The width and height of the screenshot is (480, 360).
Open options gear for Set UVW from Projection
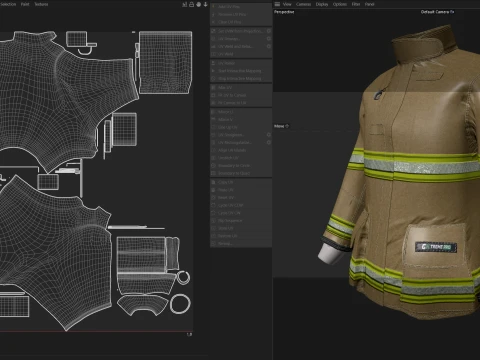(x=269, y=31)
